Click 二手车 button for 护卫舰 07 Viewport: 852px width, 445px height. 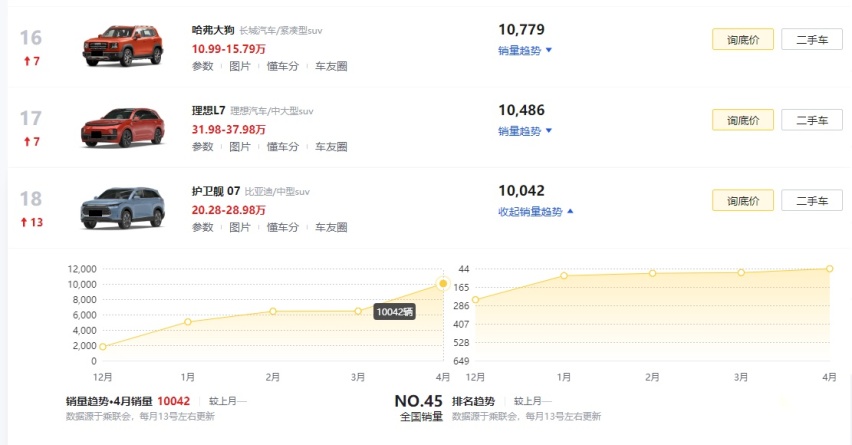click(812, 200)
